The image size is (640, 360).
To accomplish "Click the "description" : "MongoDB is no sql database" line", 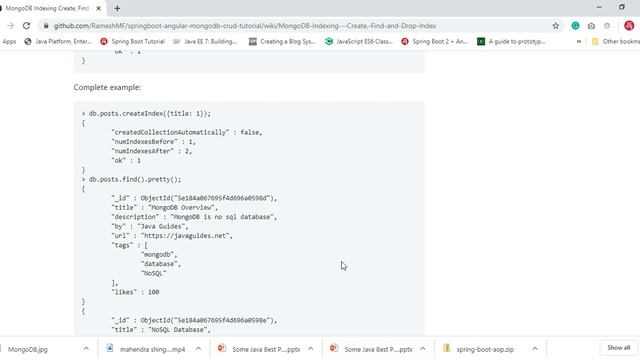I will [194, 217].
